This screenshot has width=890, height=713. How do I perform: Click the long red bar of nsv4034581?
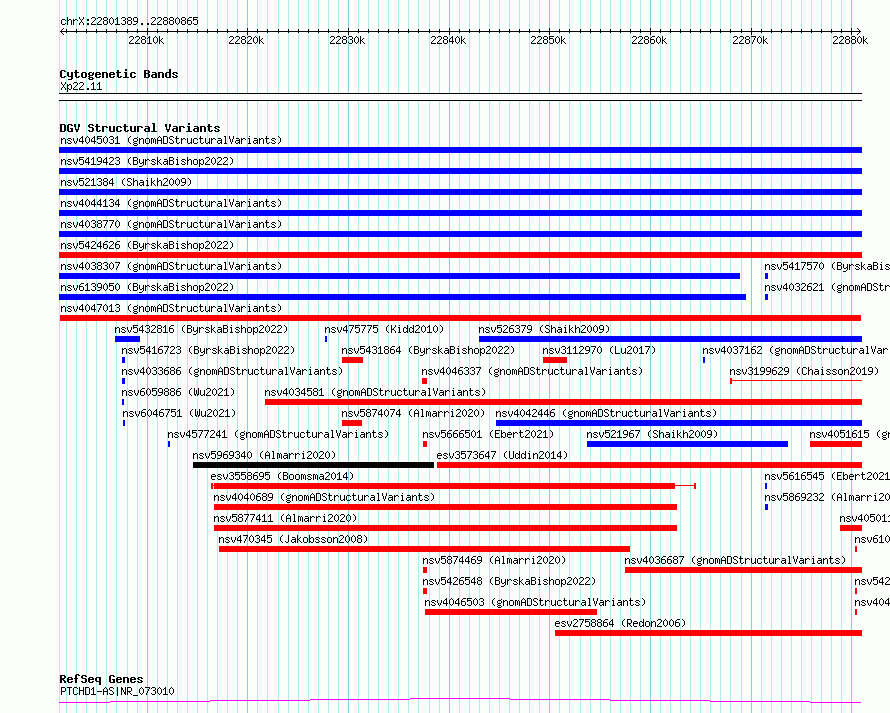[563, 402]
